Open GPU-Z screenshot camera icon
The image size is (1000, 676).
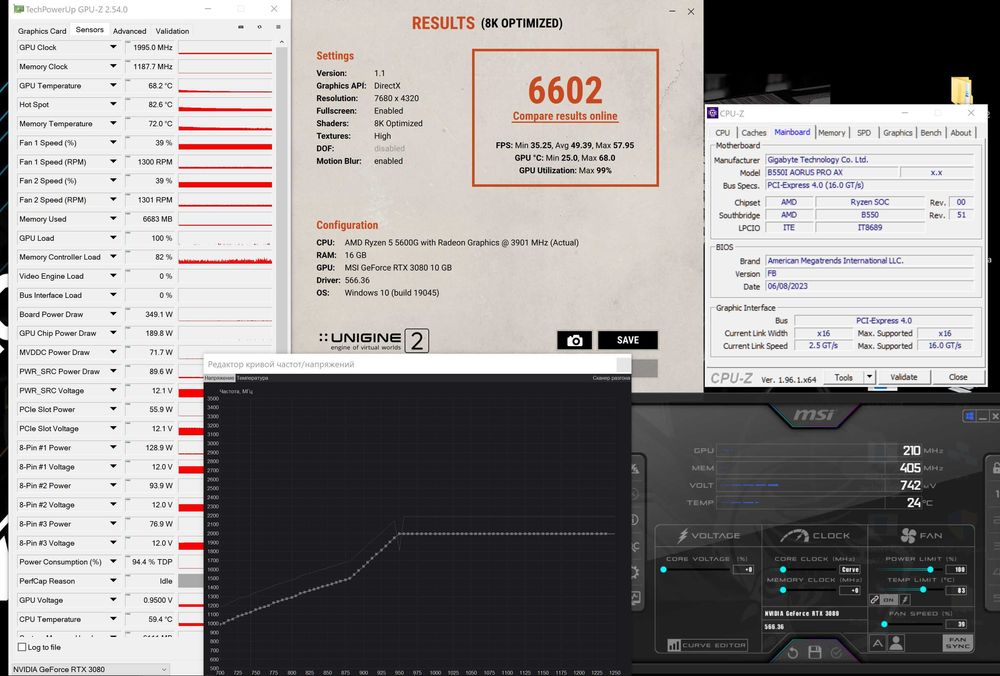240,27
